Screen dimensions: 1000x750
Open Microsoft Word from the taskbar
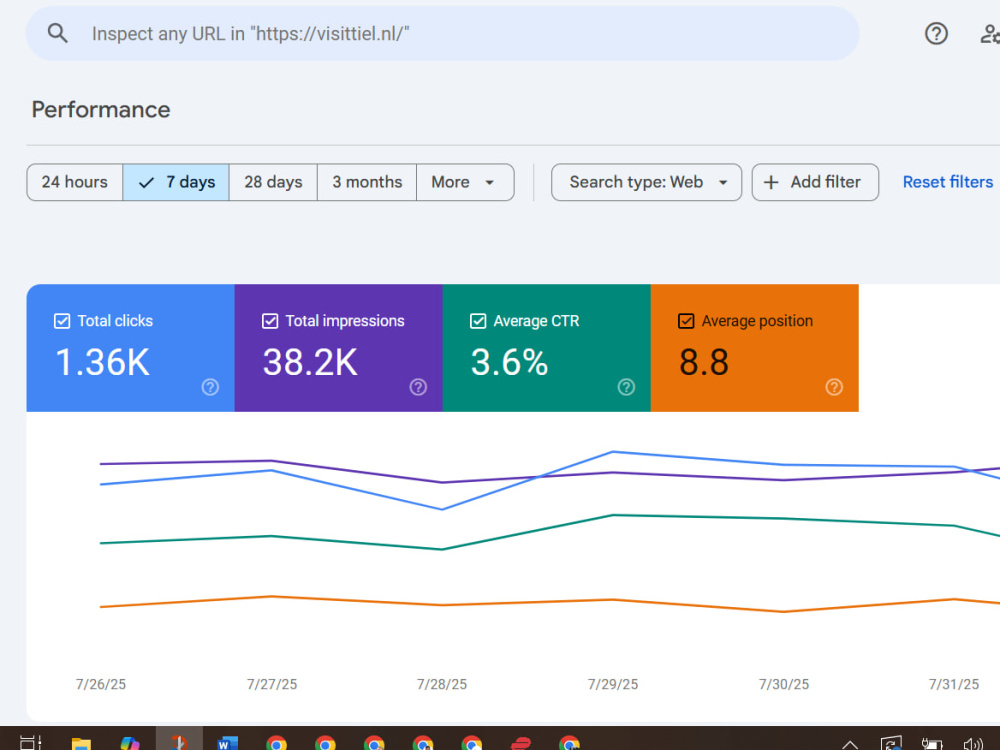[x=228, y=744]
